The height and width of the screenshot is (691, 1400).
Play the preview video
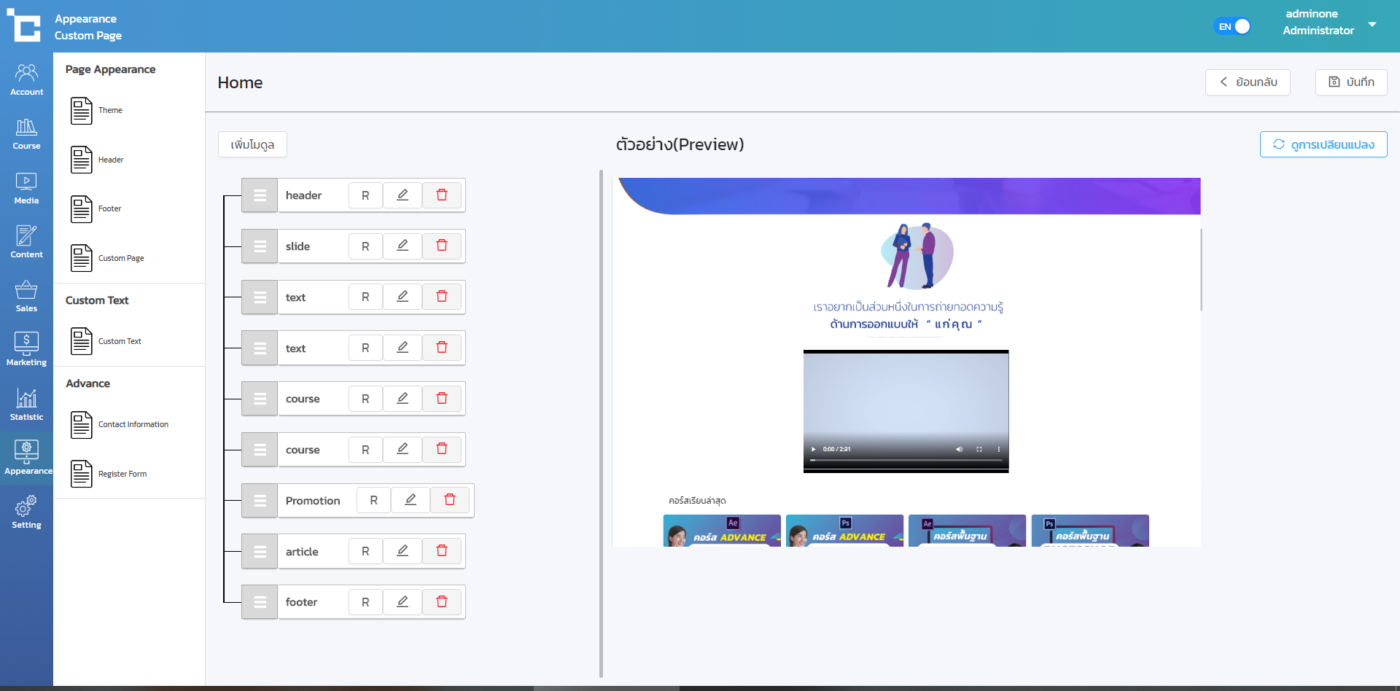click(x=813, y=449)
